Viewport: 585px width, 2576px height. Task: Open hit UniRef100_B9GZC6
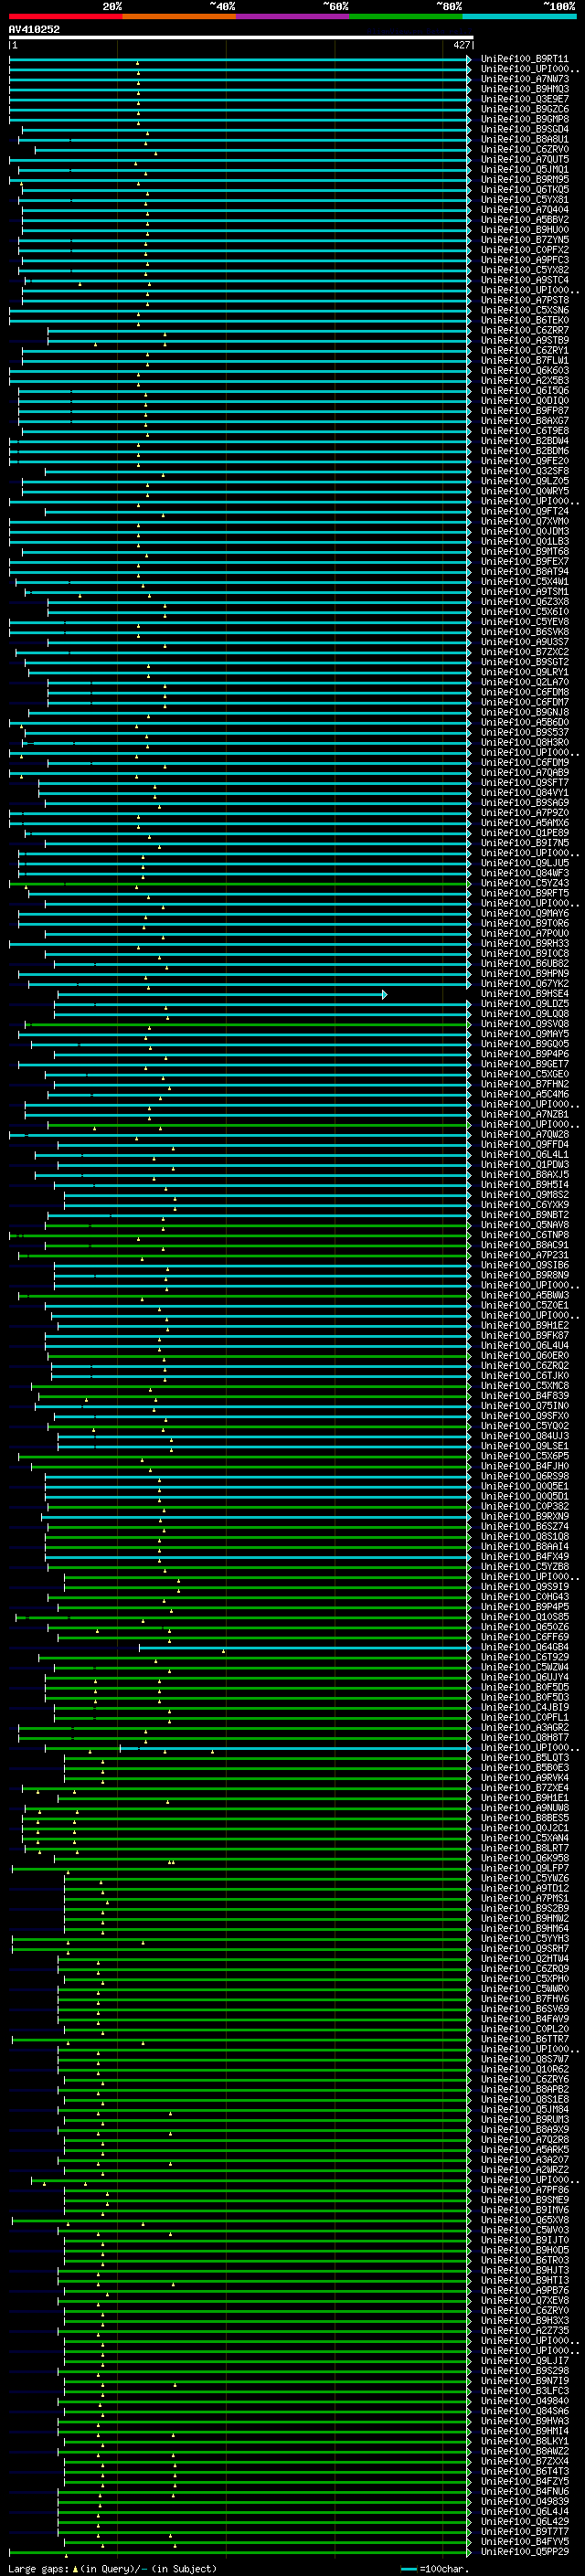tap(524, 109)
